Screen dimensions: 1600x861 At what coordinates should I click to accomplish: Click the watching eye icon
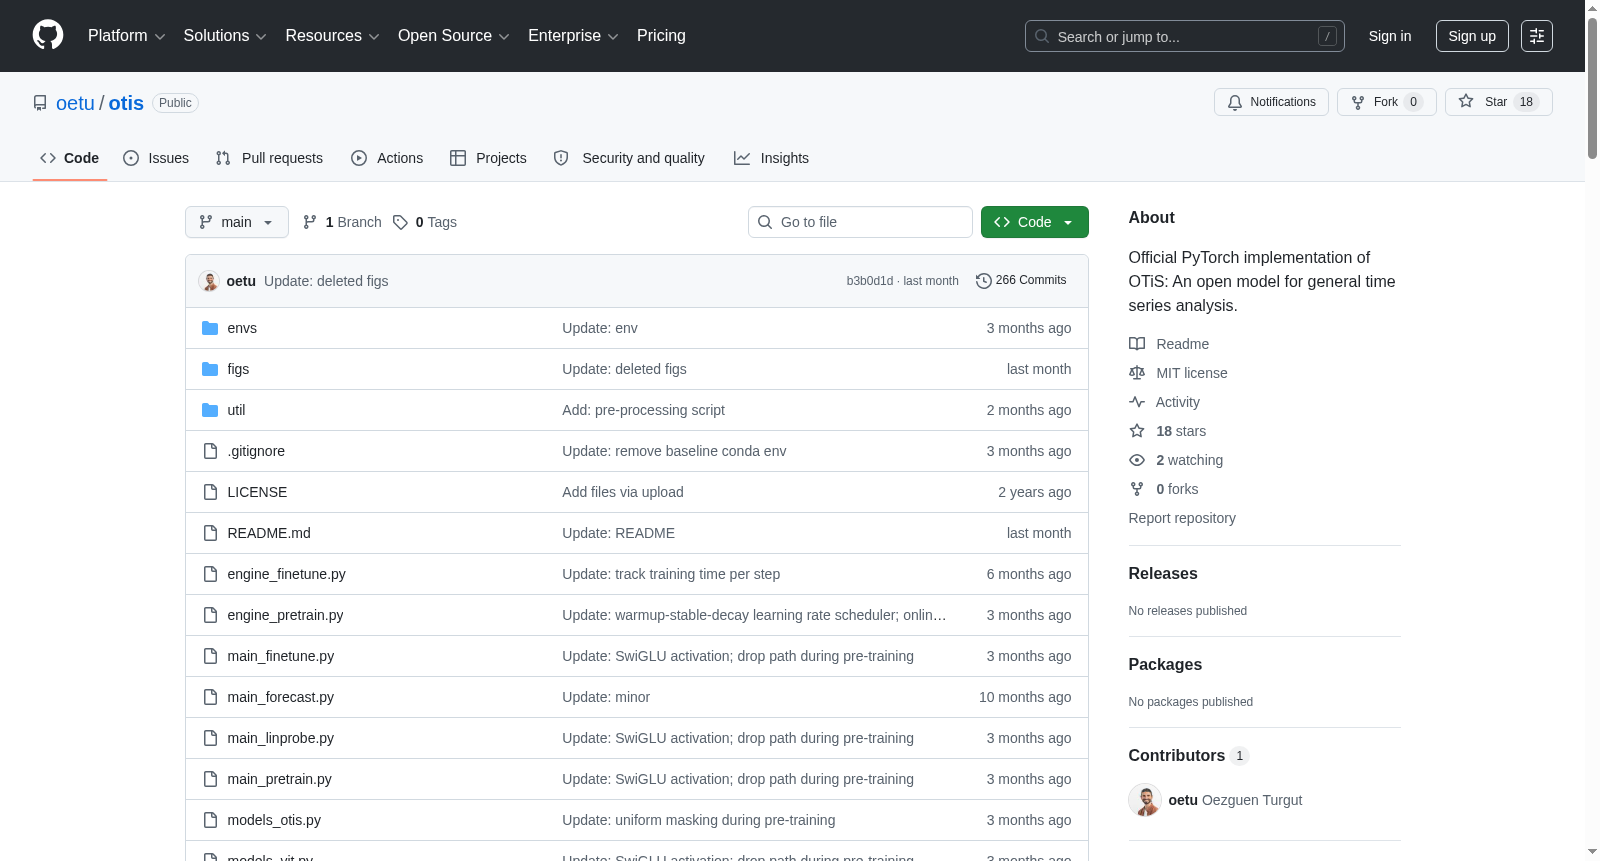(1137, 460)
